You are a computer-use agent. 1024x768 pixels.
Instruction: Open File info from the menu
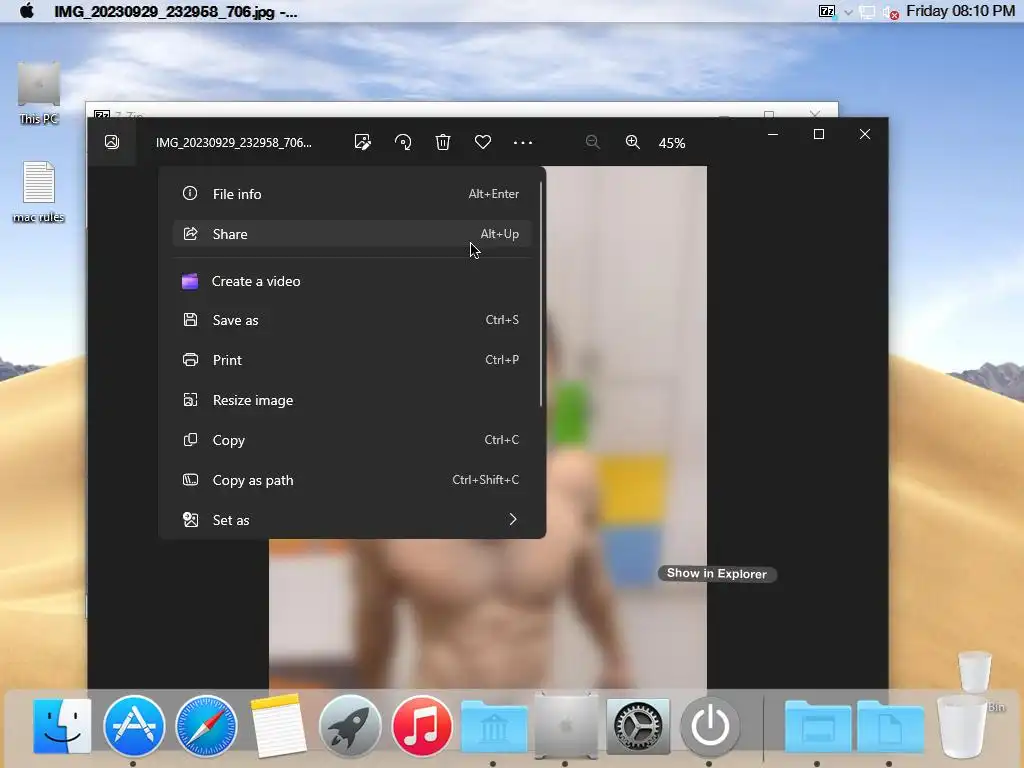coord(351,194)
